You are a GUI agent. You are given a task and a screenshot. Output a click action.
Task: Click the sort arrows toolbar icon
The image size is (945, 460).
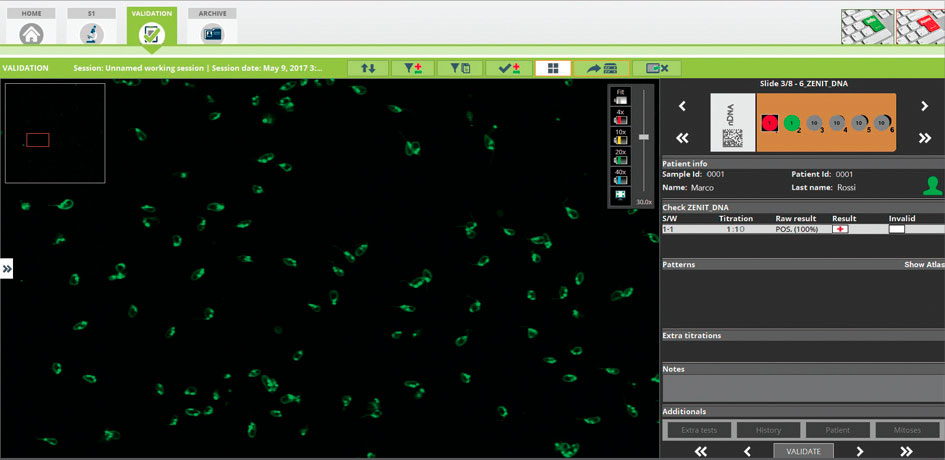[368, 68]
